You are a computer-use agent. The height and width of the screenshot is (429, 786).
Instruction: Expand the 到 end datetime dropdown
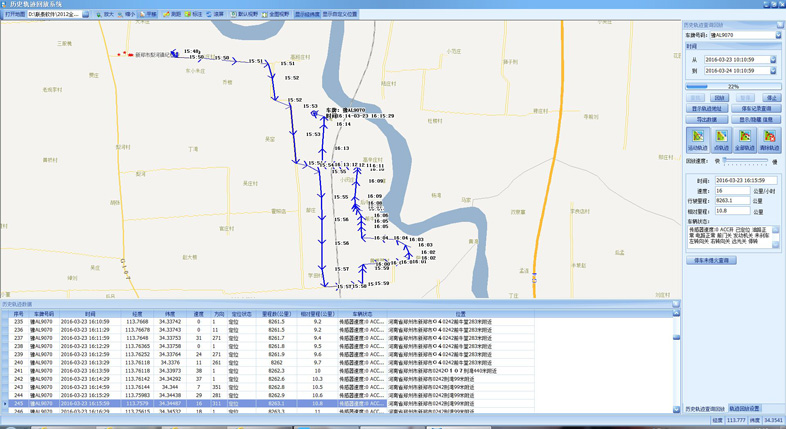coord(773,71)
